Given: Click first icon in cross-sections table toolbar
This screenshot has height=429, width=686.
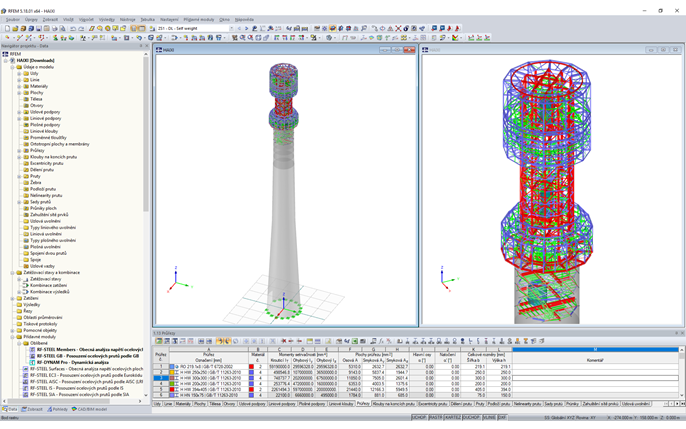Looking at the screenshot, I should click(159, 341).
